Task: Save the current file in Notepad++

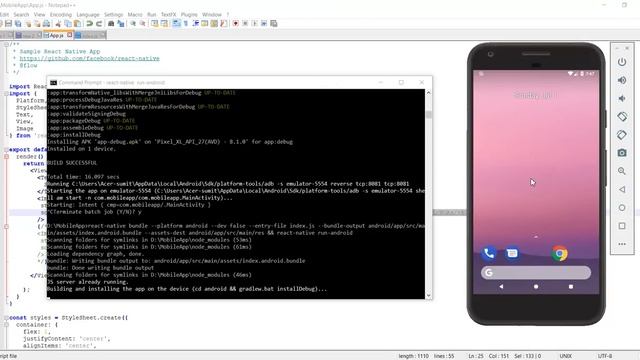Action: tap(8, 24)
